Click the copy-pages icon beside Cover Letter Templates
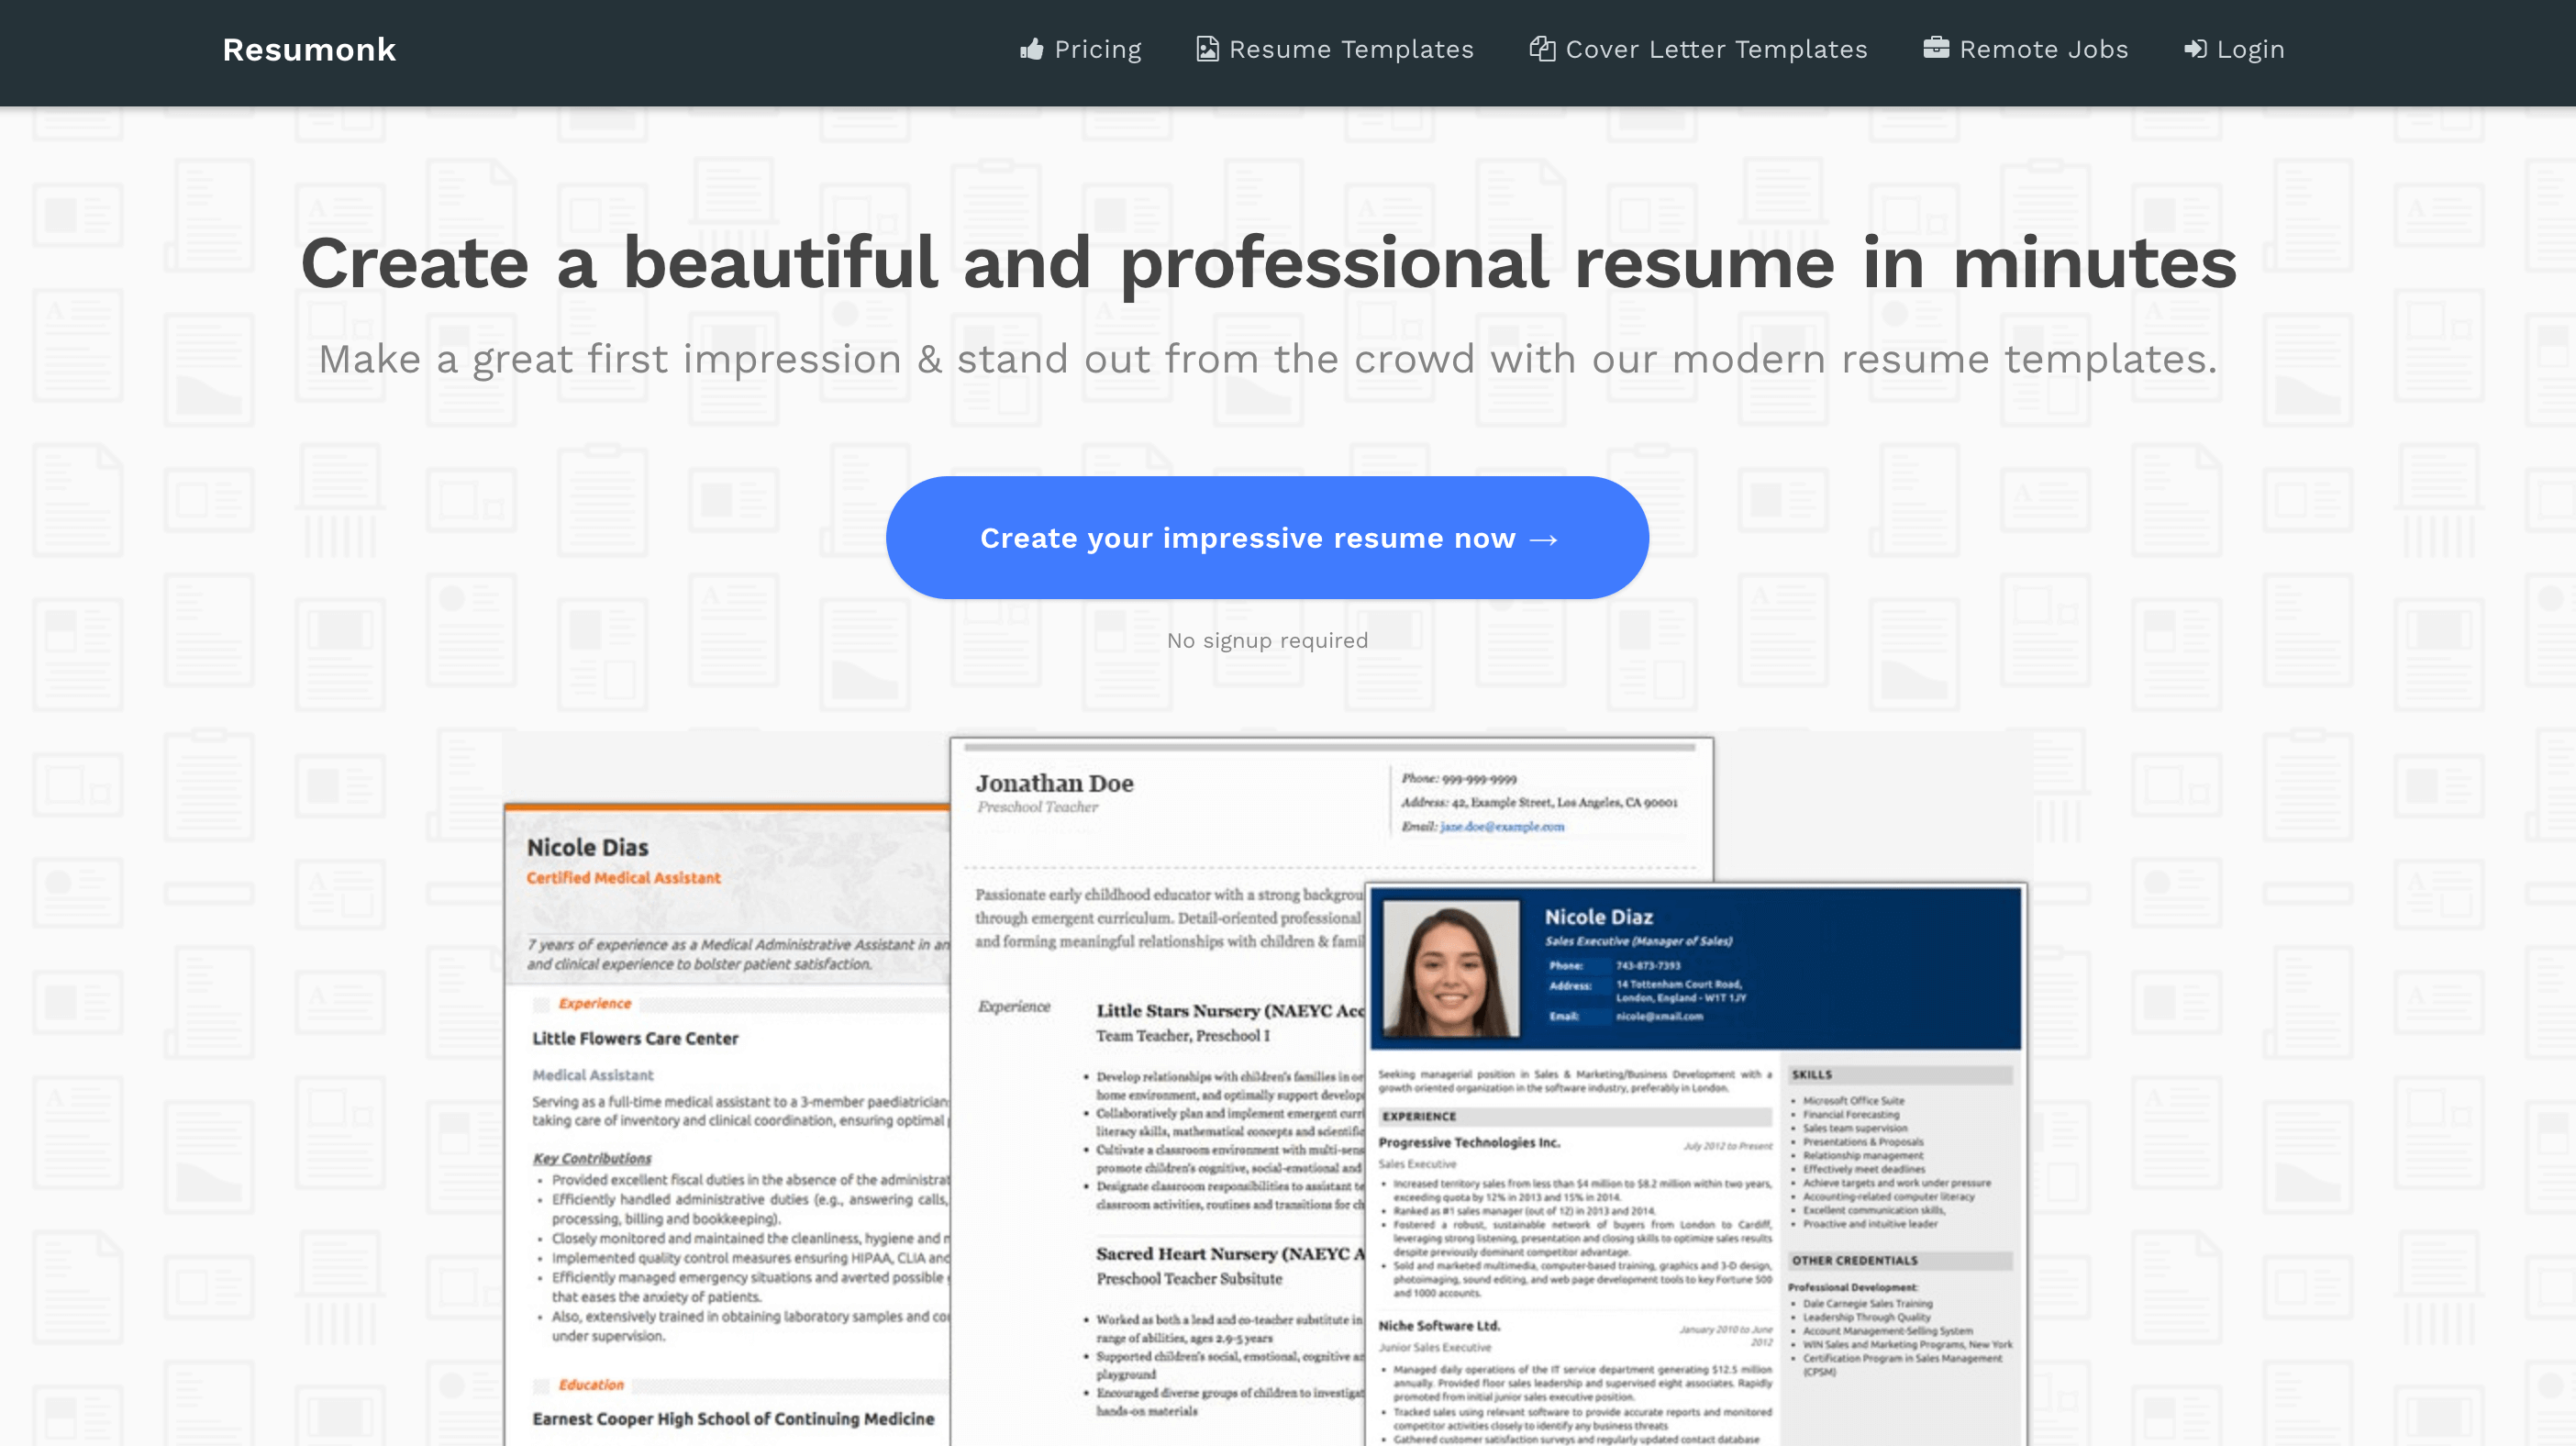The width and height of the screenshot is (2576, 1446). [x=1542, y=49]
